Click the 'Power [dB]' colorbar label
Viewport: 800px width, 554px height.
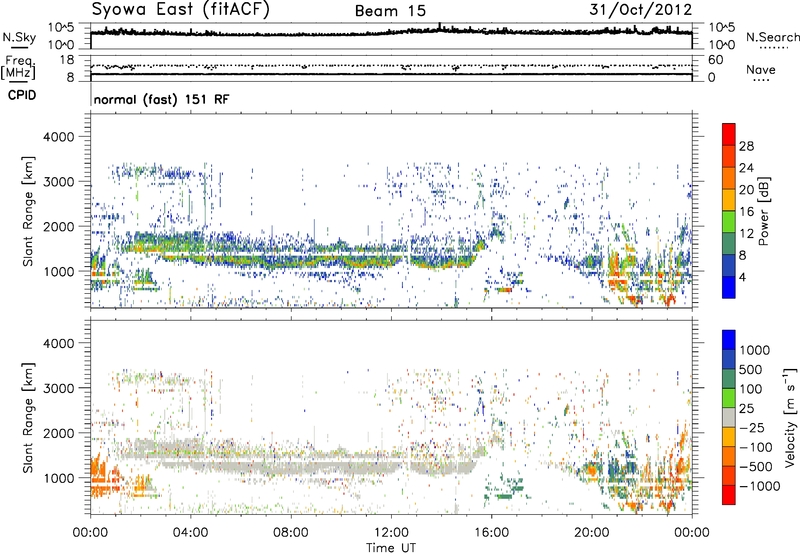(764, 211)
